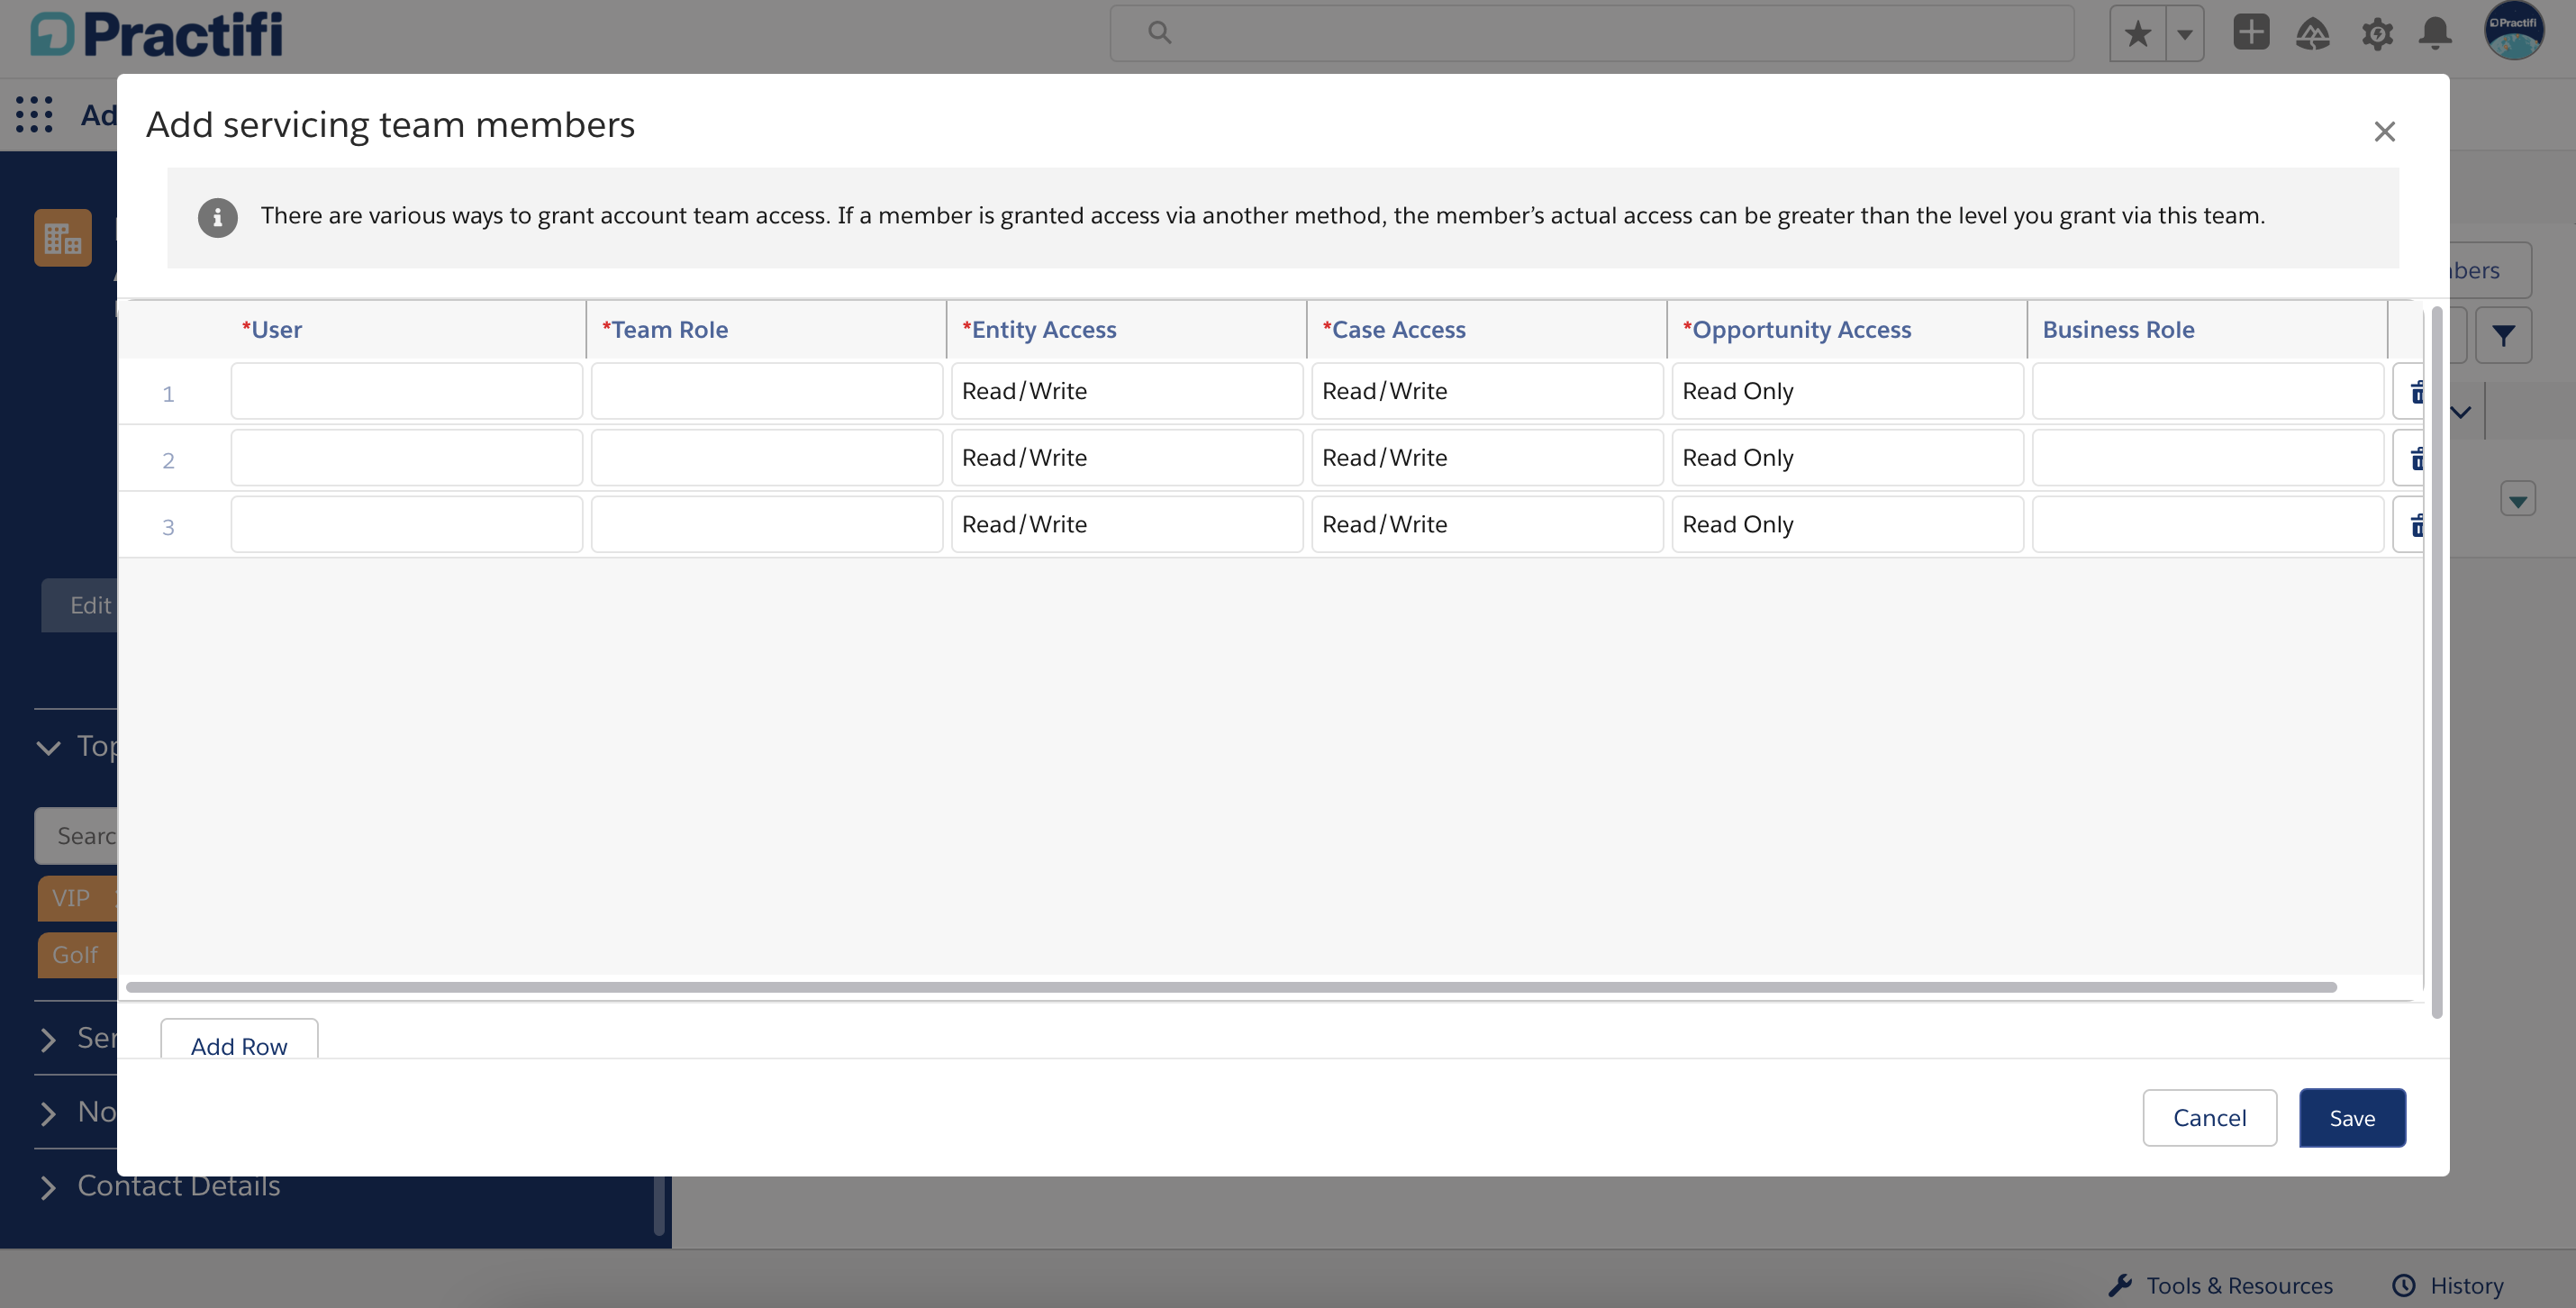Screen dimensions: 2576x1308
Task: Click the filter funnel icon behind the dialog
Action: point(2503,335)
